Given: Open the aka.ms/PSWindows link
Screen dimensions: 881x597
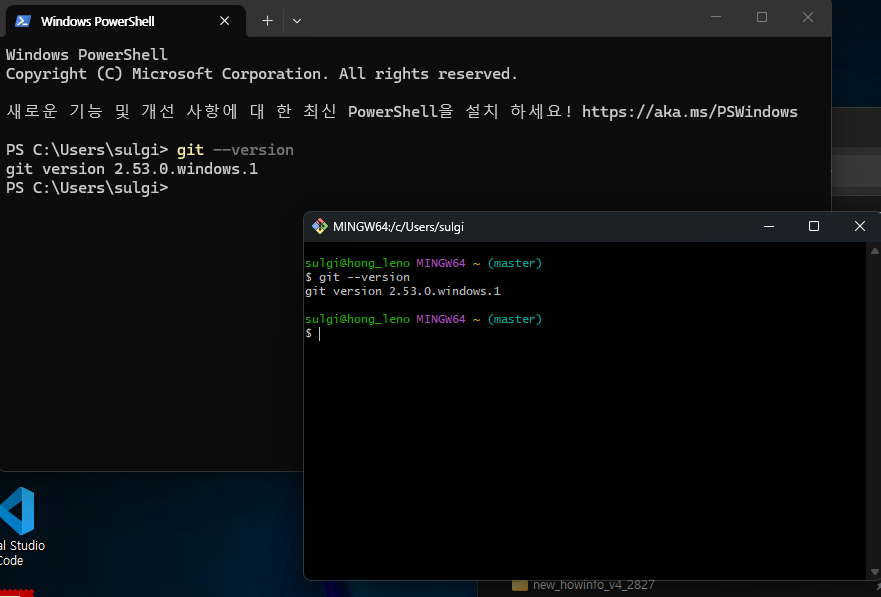Looking at the screenshot, I should point(689,112).
